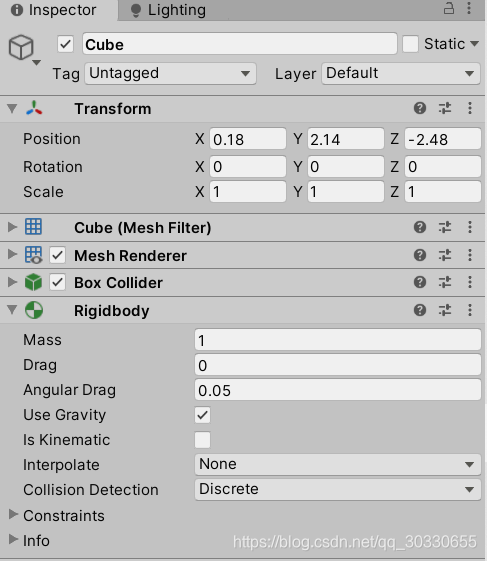Open Transform preset settings icon
Viewport: 487px width, 561px height.
445,108
